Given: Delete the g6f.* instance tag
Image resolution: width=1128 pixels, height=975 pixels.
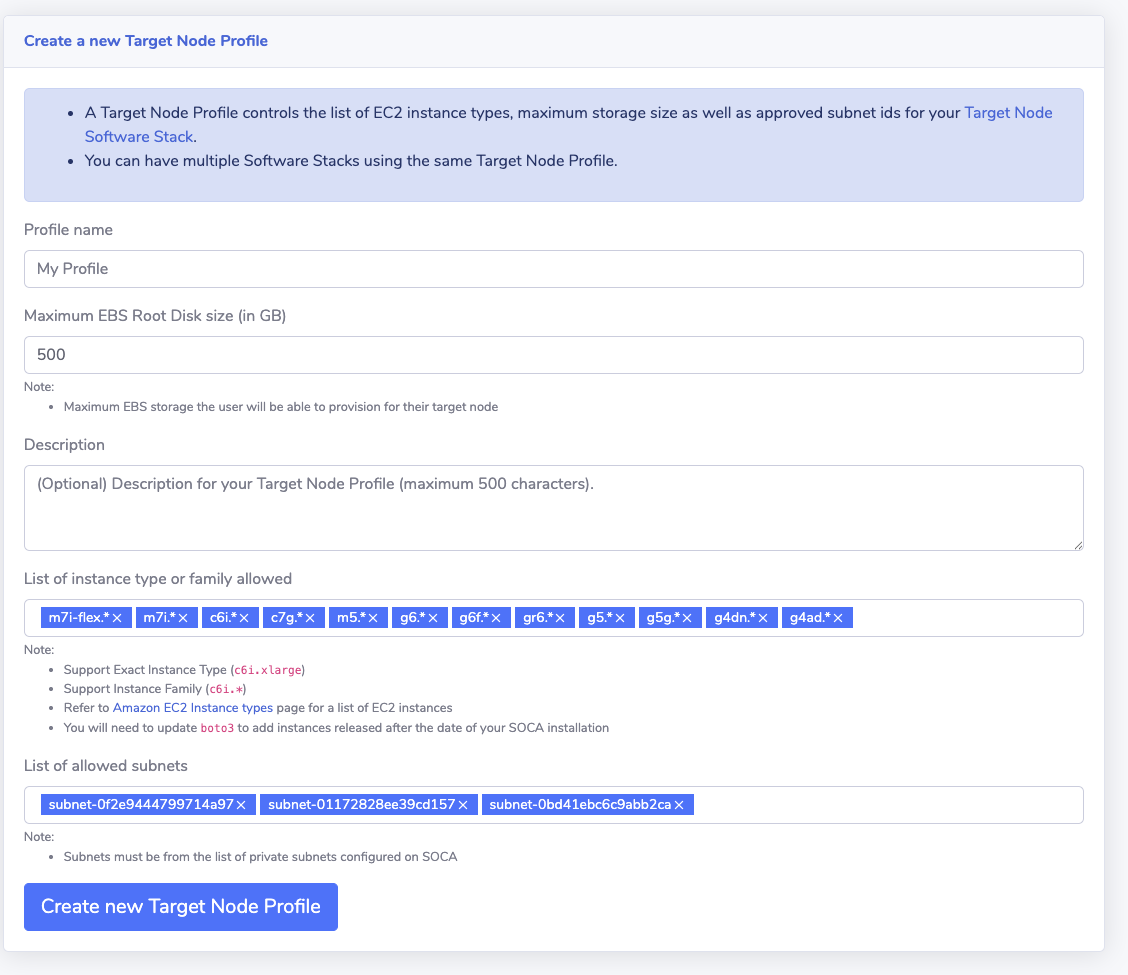Looking at the screenshot, I should coord(497,619).
